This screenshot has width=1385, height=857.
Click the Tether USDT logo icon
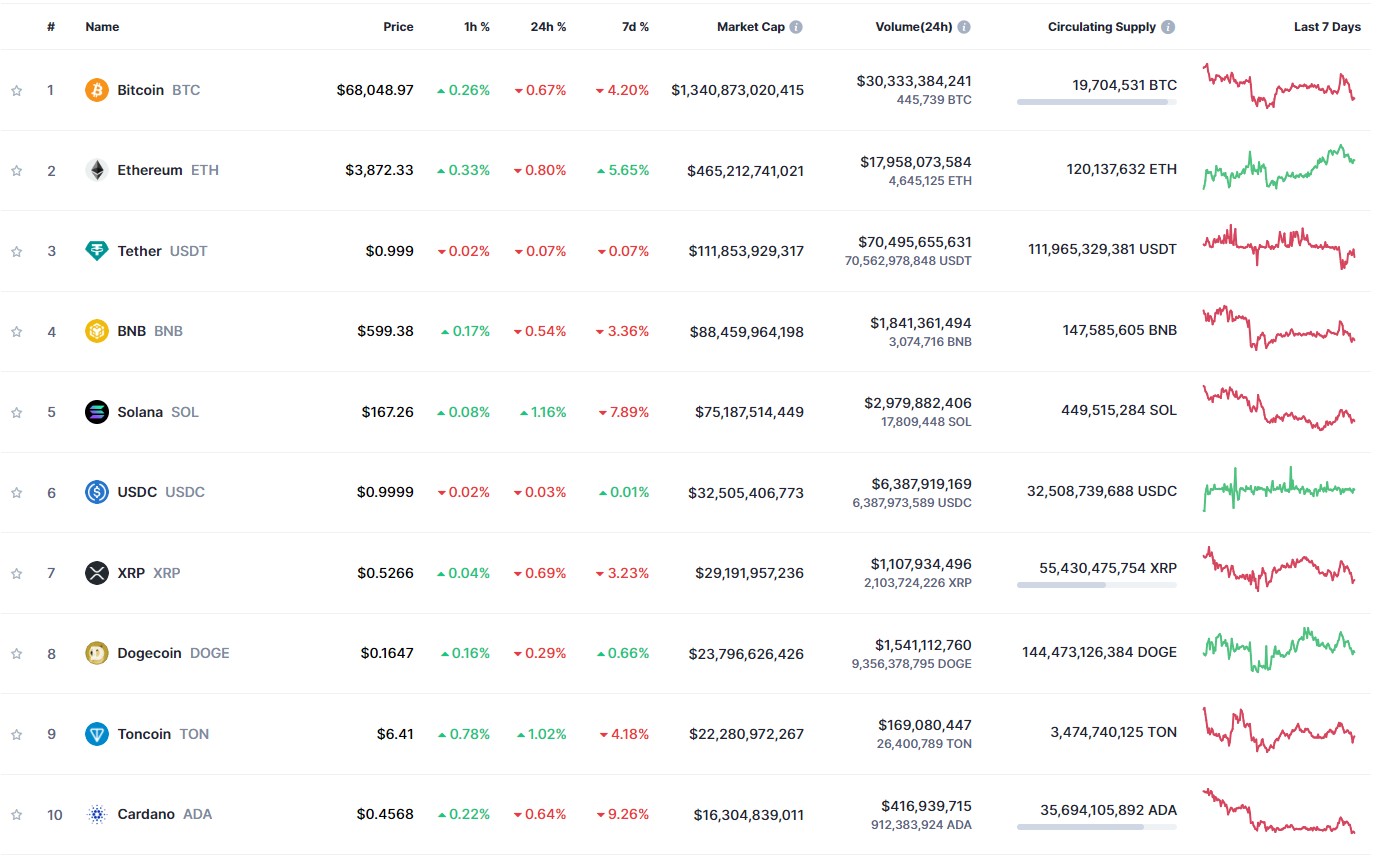(95, 250)
